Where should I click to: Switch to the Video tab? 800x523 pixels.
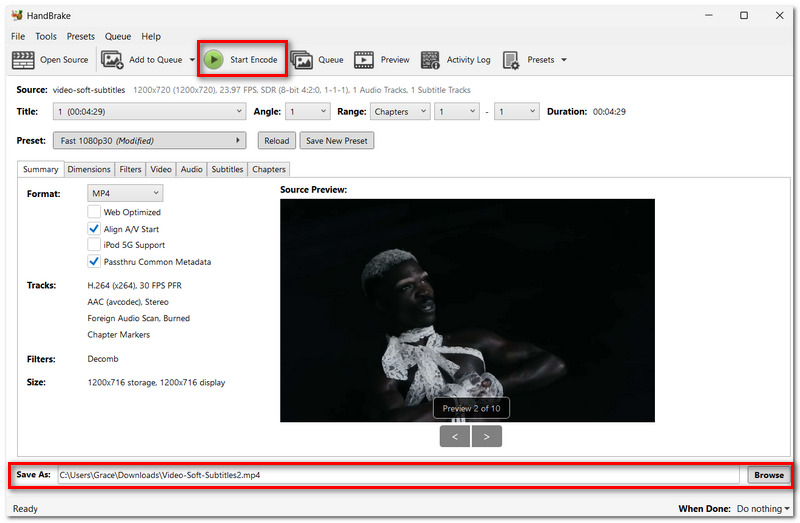point(161,169)
